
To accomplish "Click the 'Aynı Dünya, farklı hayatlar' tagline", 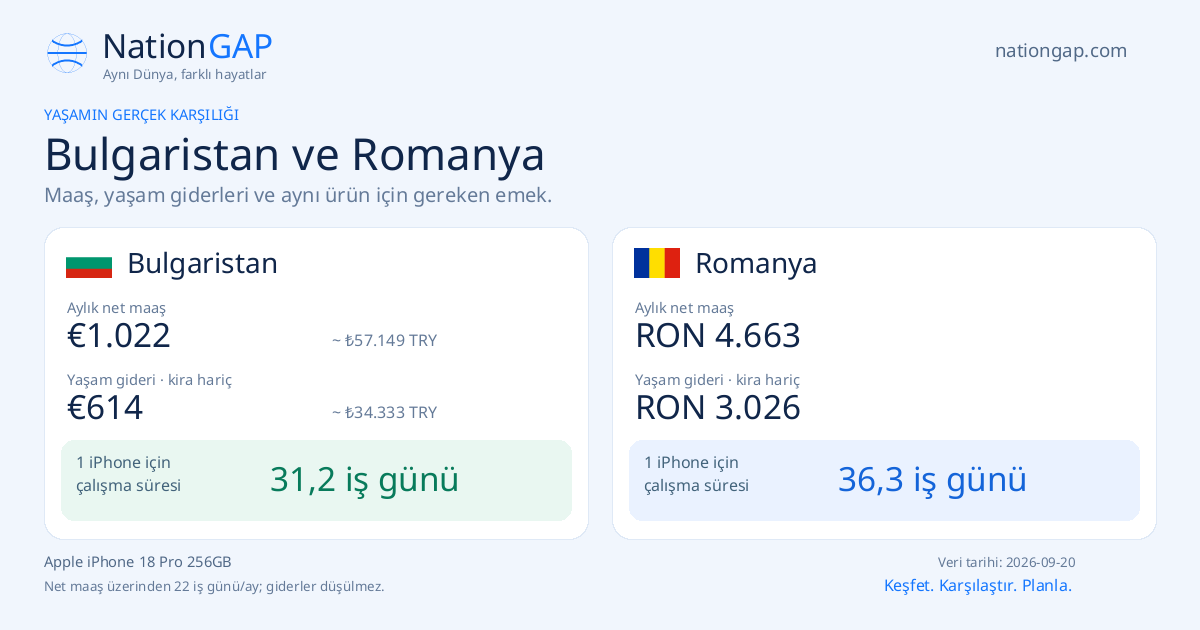I will [185, 75].
